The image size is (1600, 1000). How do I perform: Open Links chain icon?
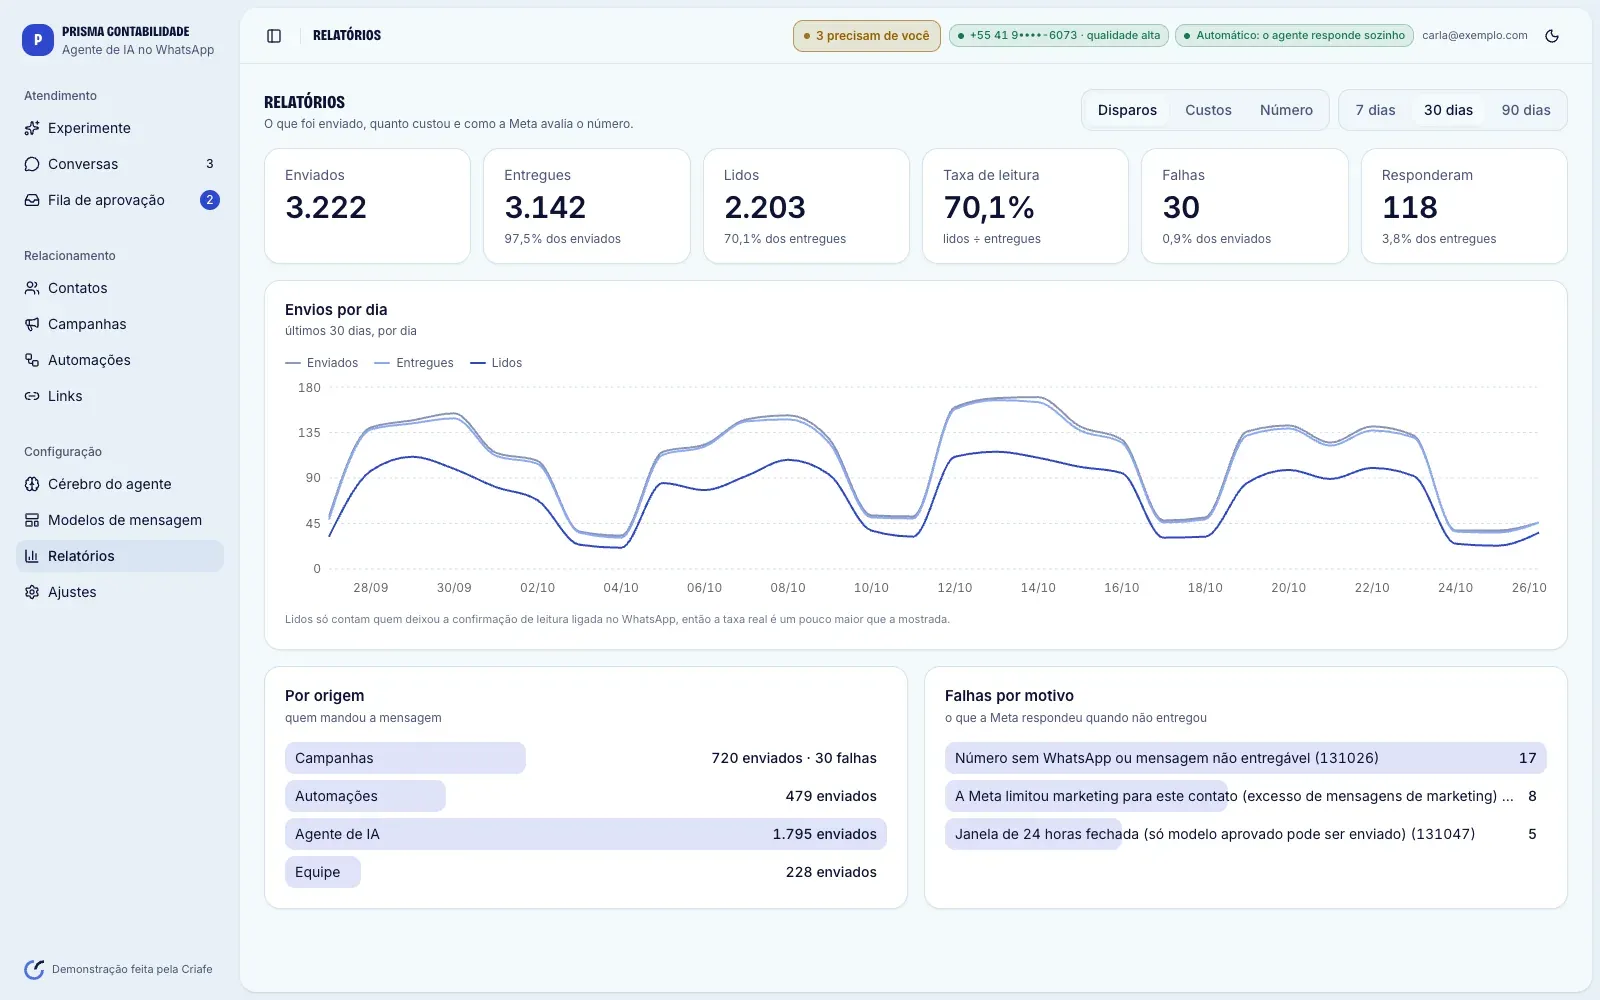point(32,396)
